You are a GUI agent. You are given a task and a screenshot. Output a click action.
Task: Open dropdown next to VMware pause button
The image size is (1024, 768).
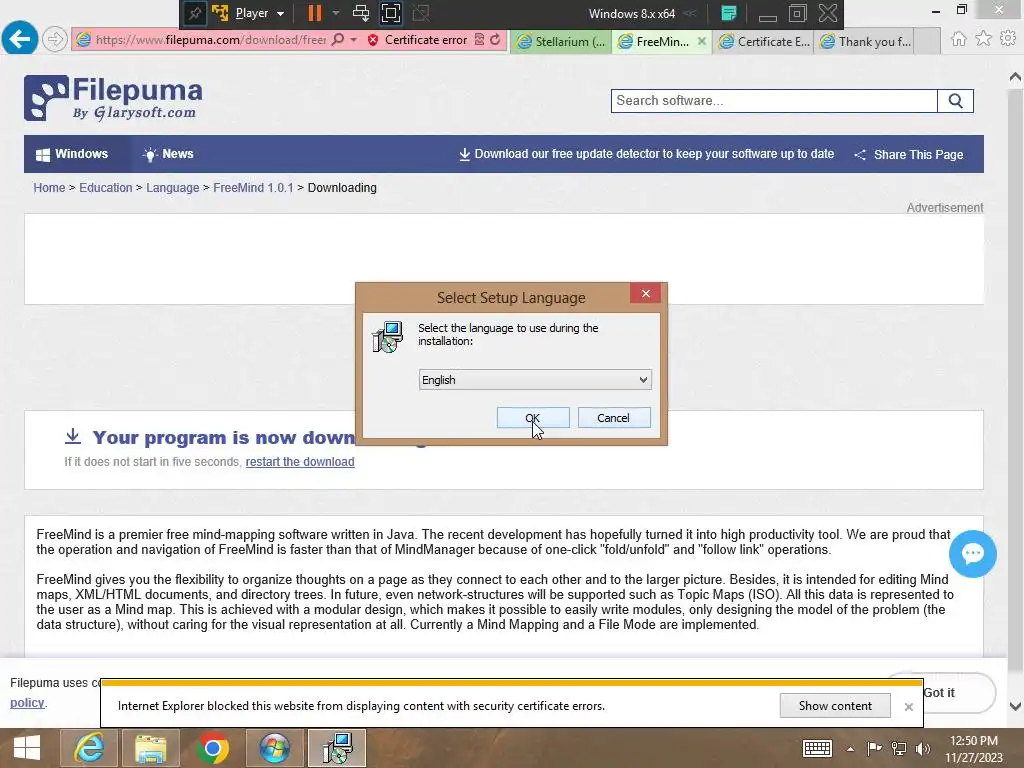(x=336, y=13)
